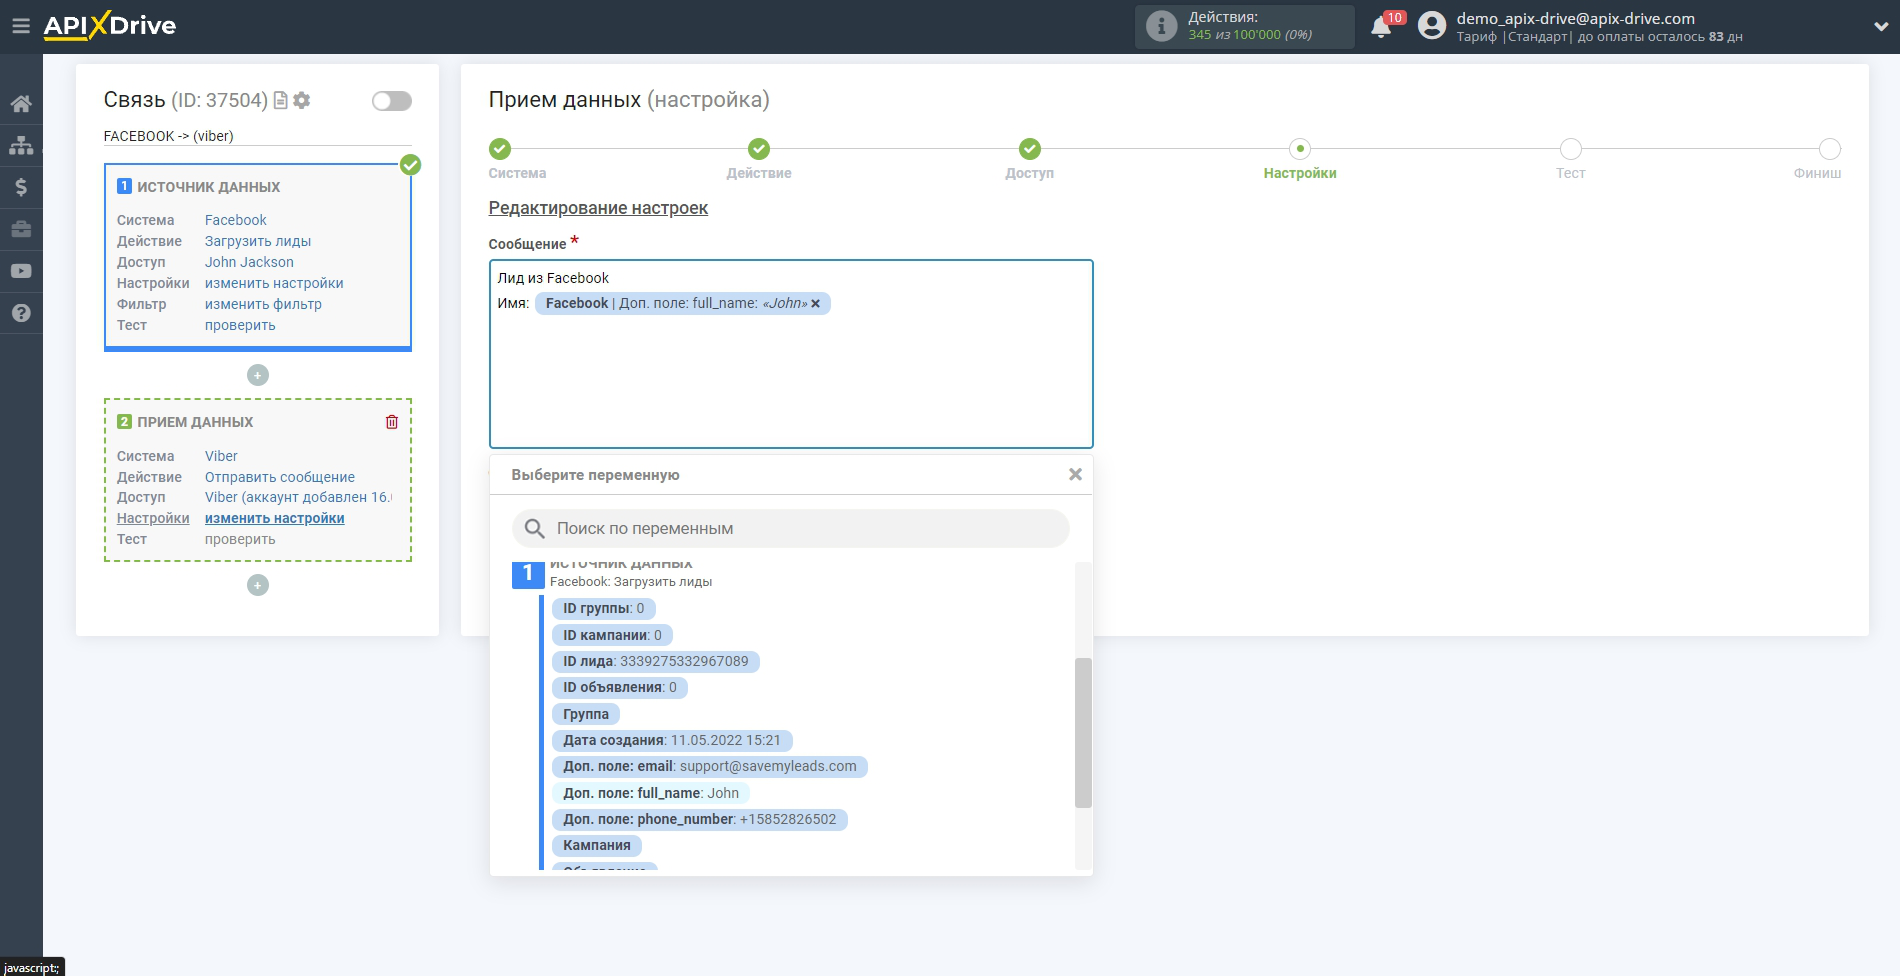Open the connections sitemap sidebar icon

[21, 145]
